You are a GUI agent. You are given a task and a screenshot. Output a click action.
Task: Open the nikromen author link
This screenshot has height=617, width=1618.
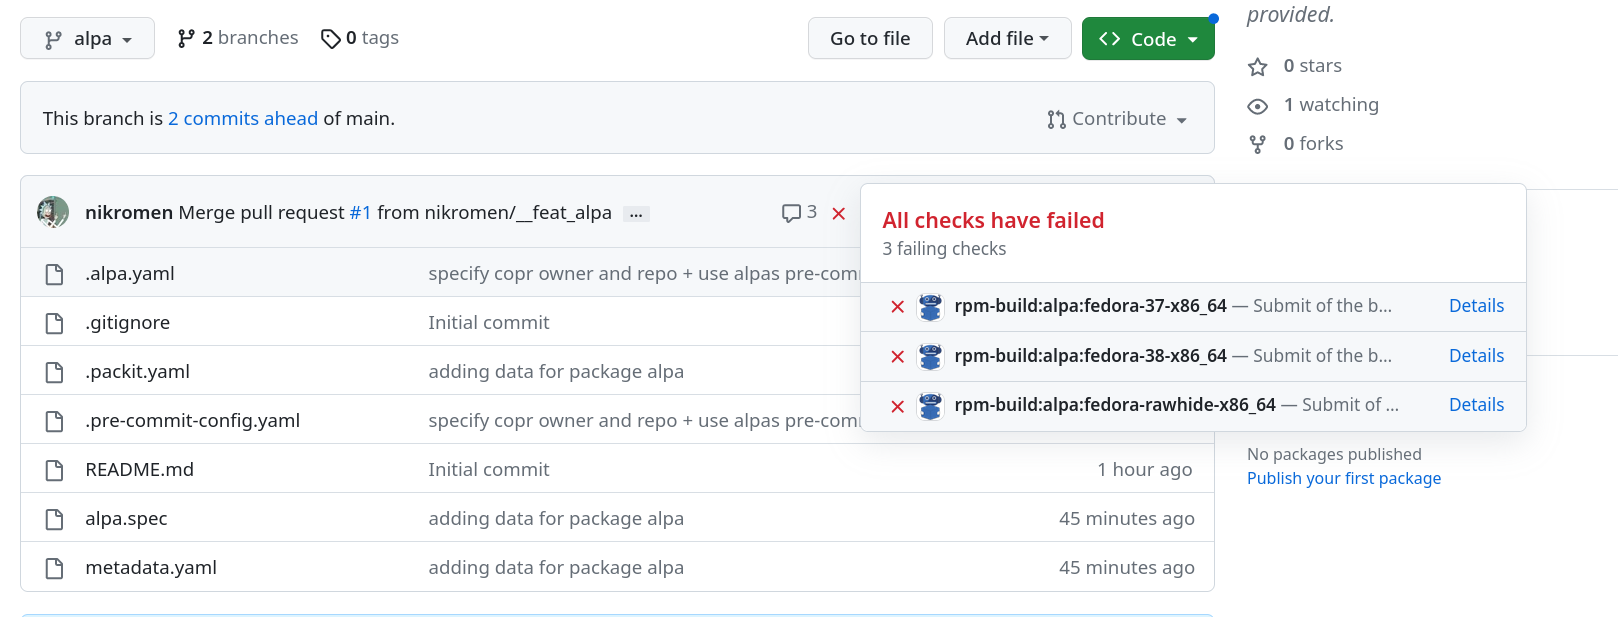click(x=129, y=212)
